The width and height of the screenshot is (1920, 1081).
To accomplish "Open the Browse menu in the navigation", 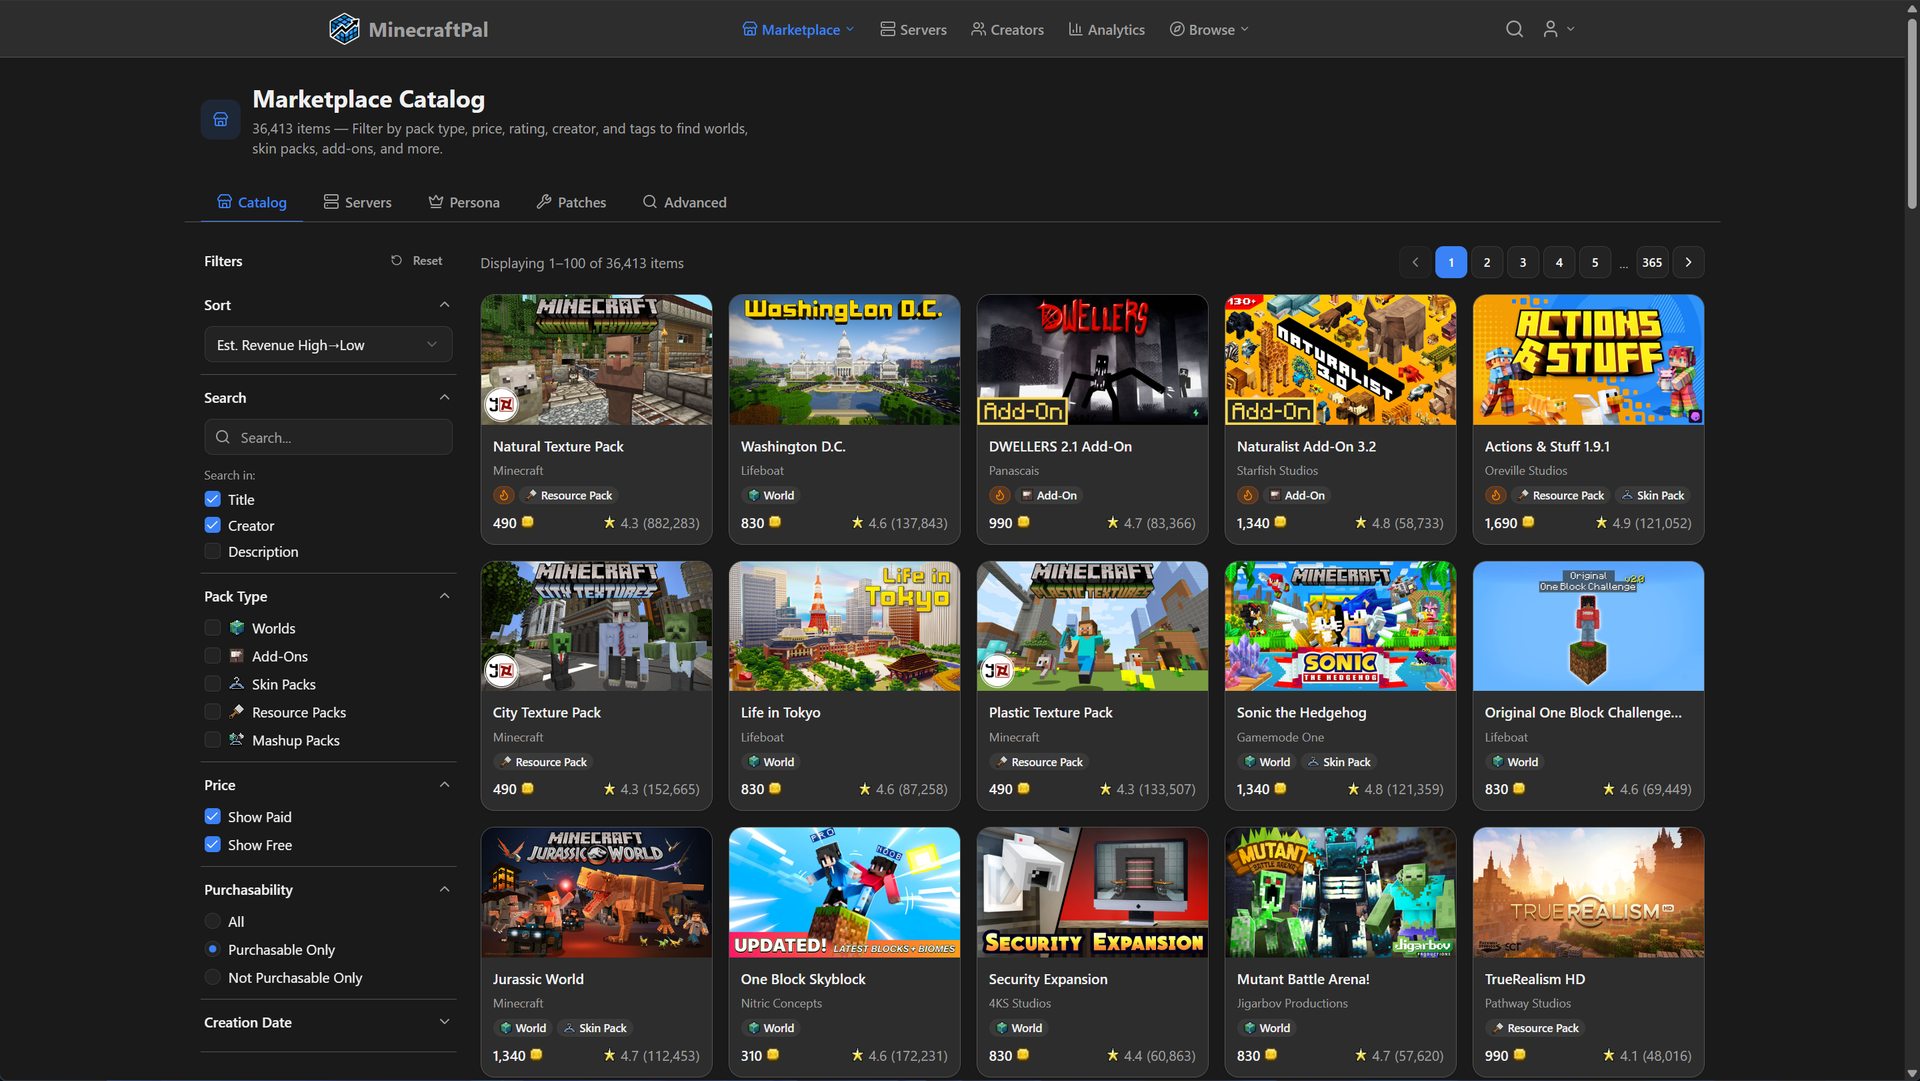I will (x=1208, y=29).
